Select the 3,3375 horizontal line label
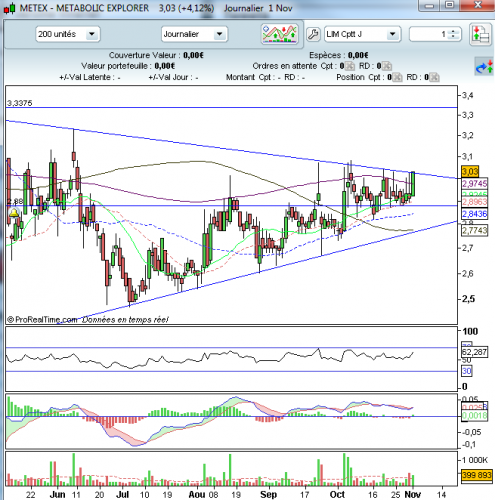This screenshot has width=495, height=500. tap(20, 103)
